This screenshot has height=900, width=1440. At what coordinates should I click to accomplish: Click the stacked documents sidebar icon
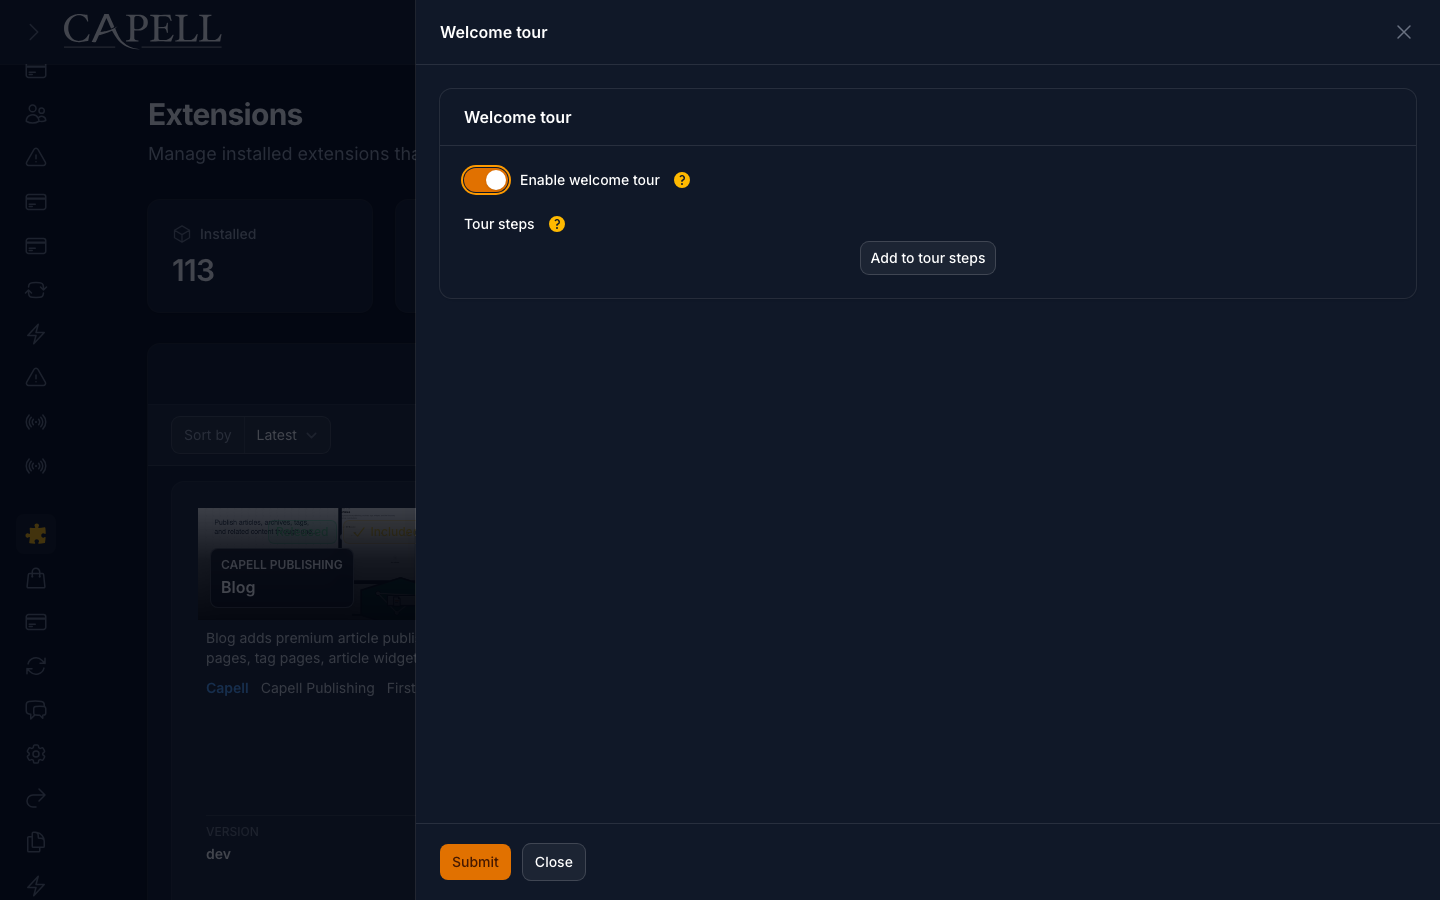coord(36,842)
